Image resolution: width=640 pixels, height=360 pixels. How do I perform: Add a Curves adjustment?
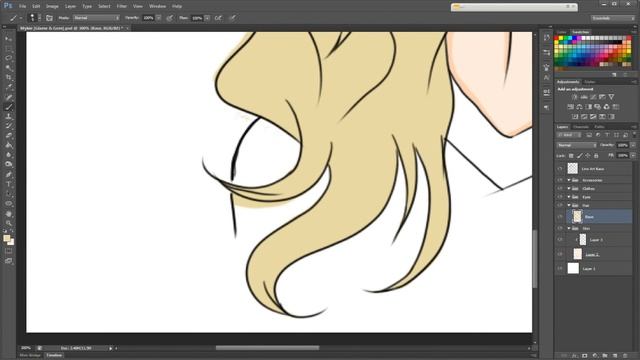pos(593,97)
